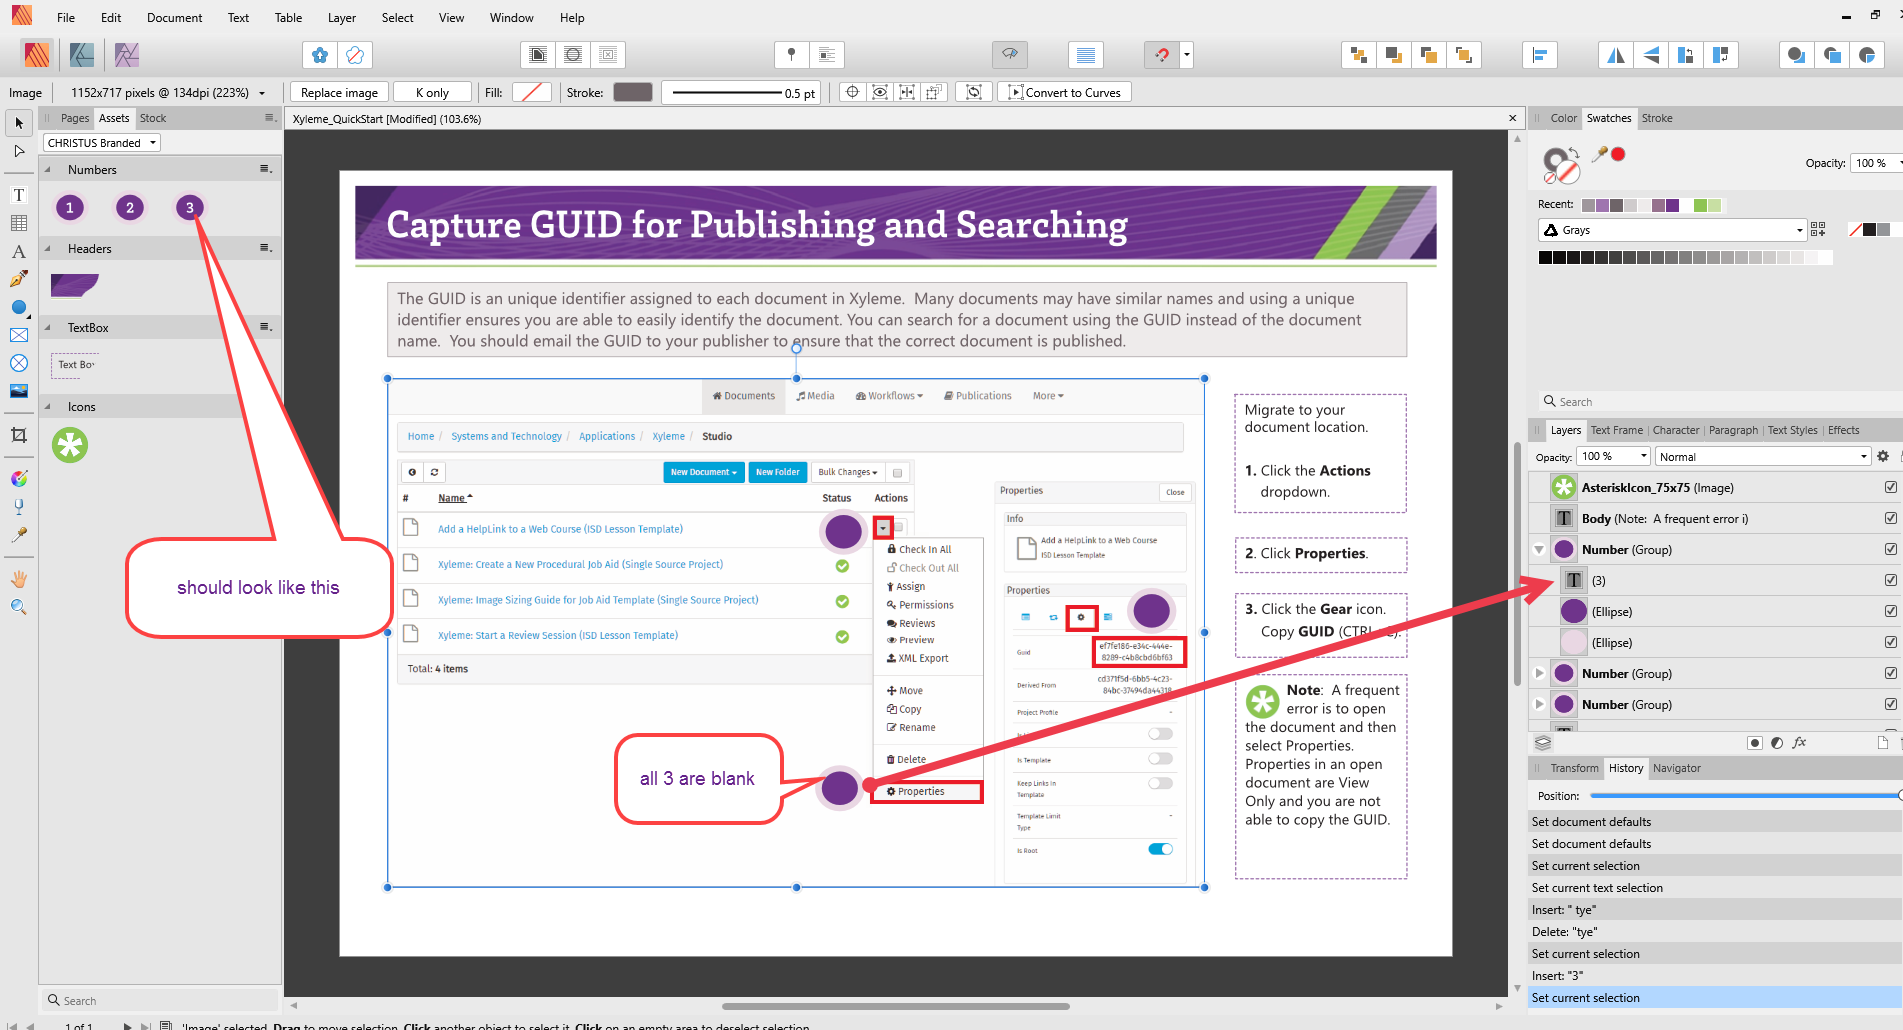Select the Pen tool
This screenshot has width=1903, height=1030.
coord(19,279)
